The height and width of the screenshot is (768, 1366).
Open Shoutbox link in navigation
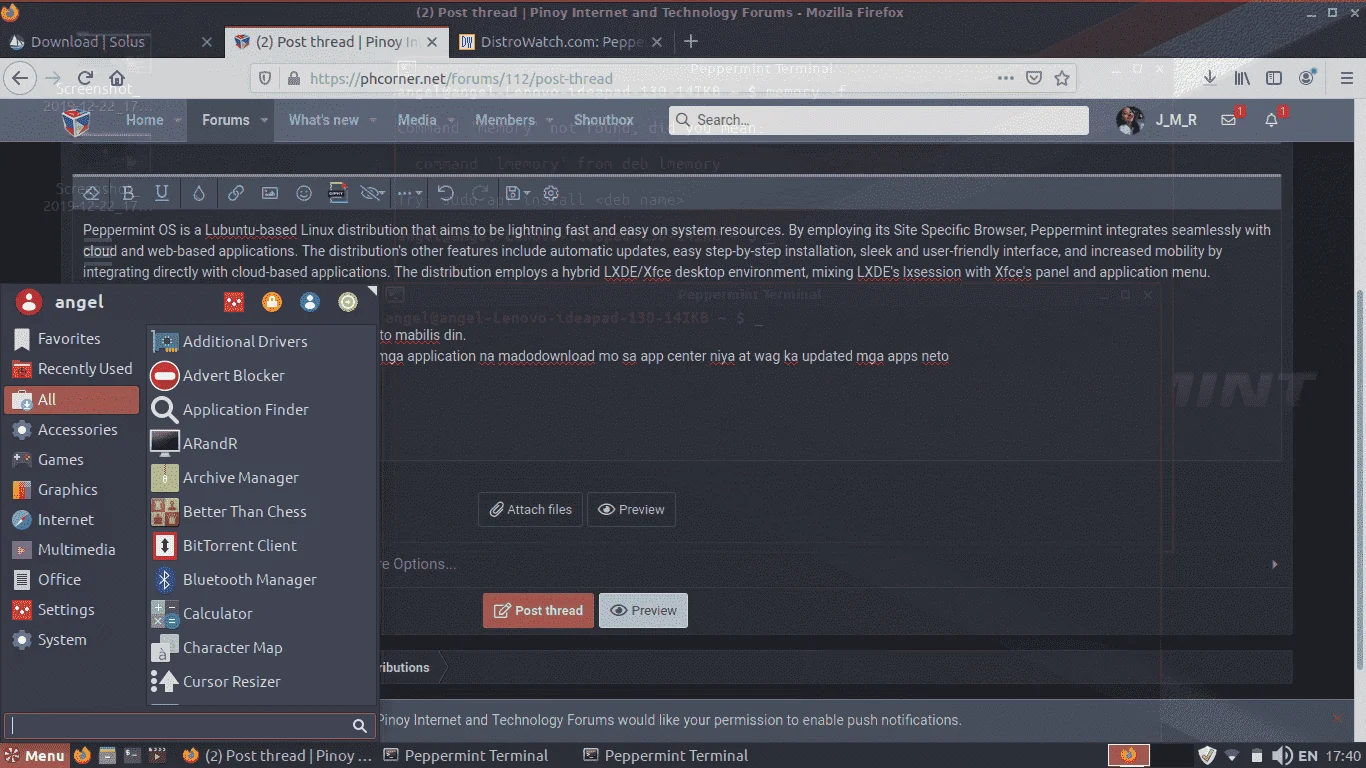point(604,120)
